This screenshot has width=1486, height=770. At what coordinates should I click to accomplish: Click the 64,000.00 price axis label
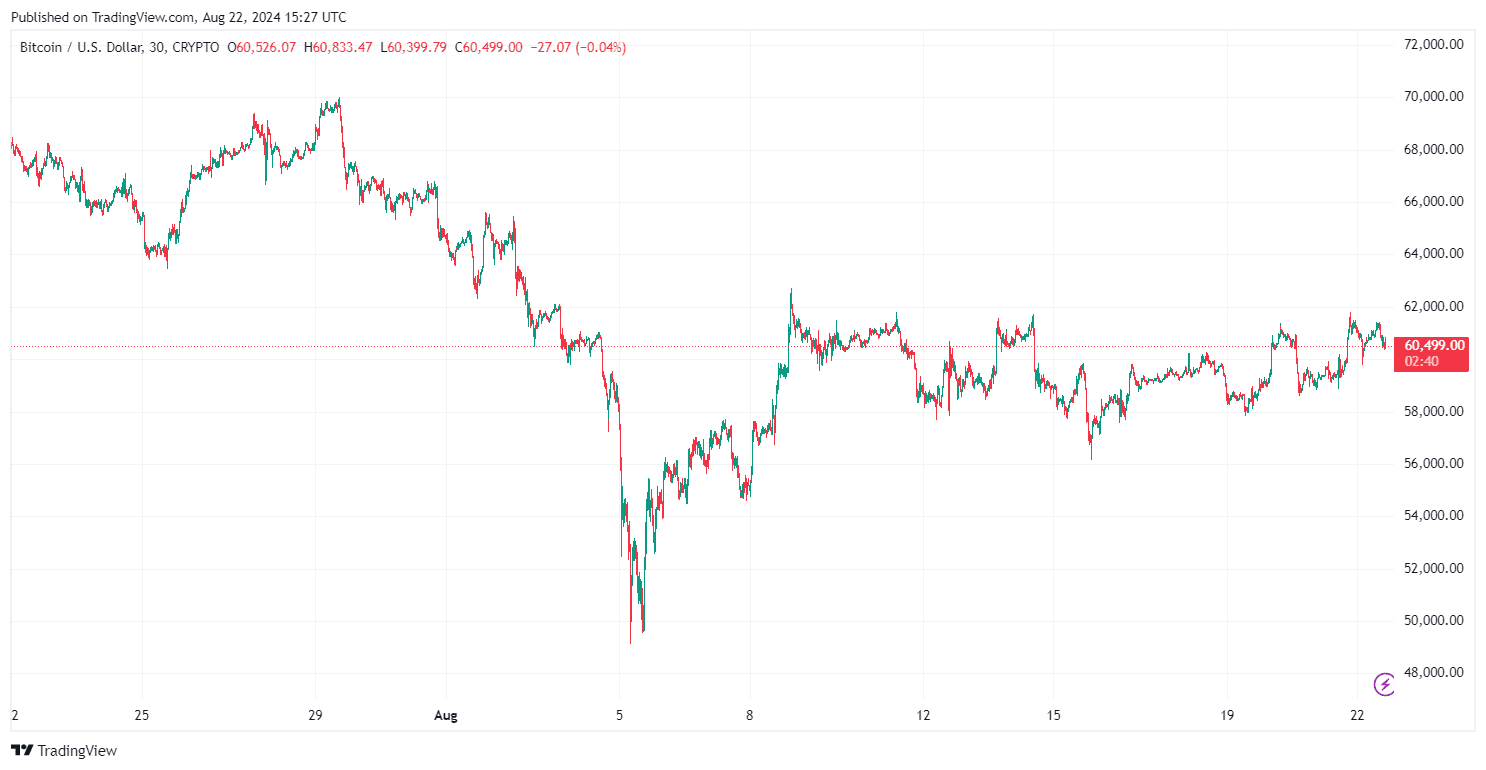(x=1434, y=254)
